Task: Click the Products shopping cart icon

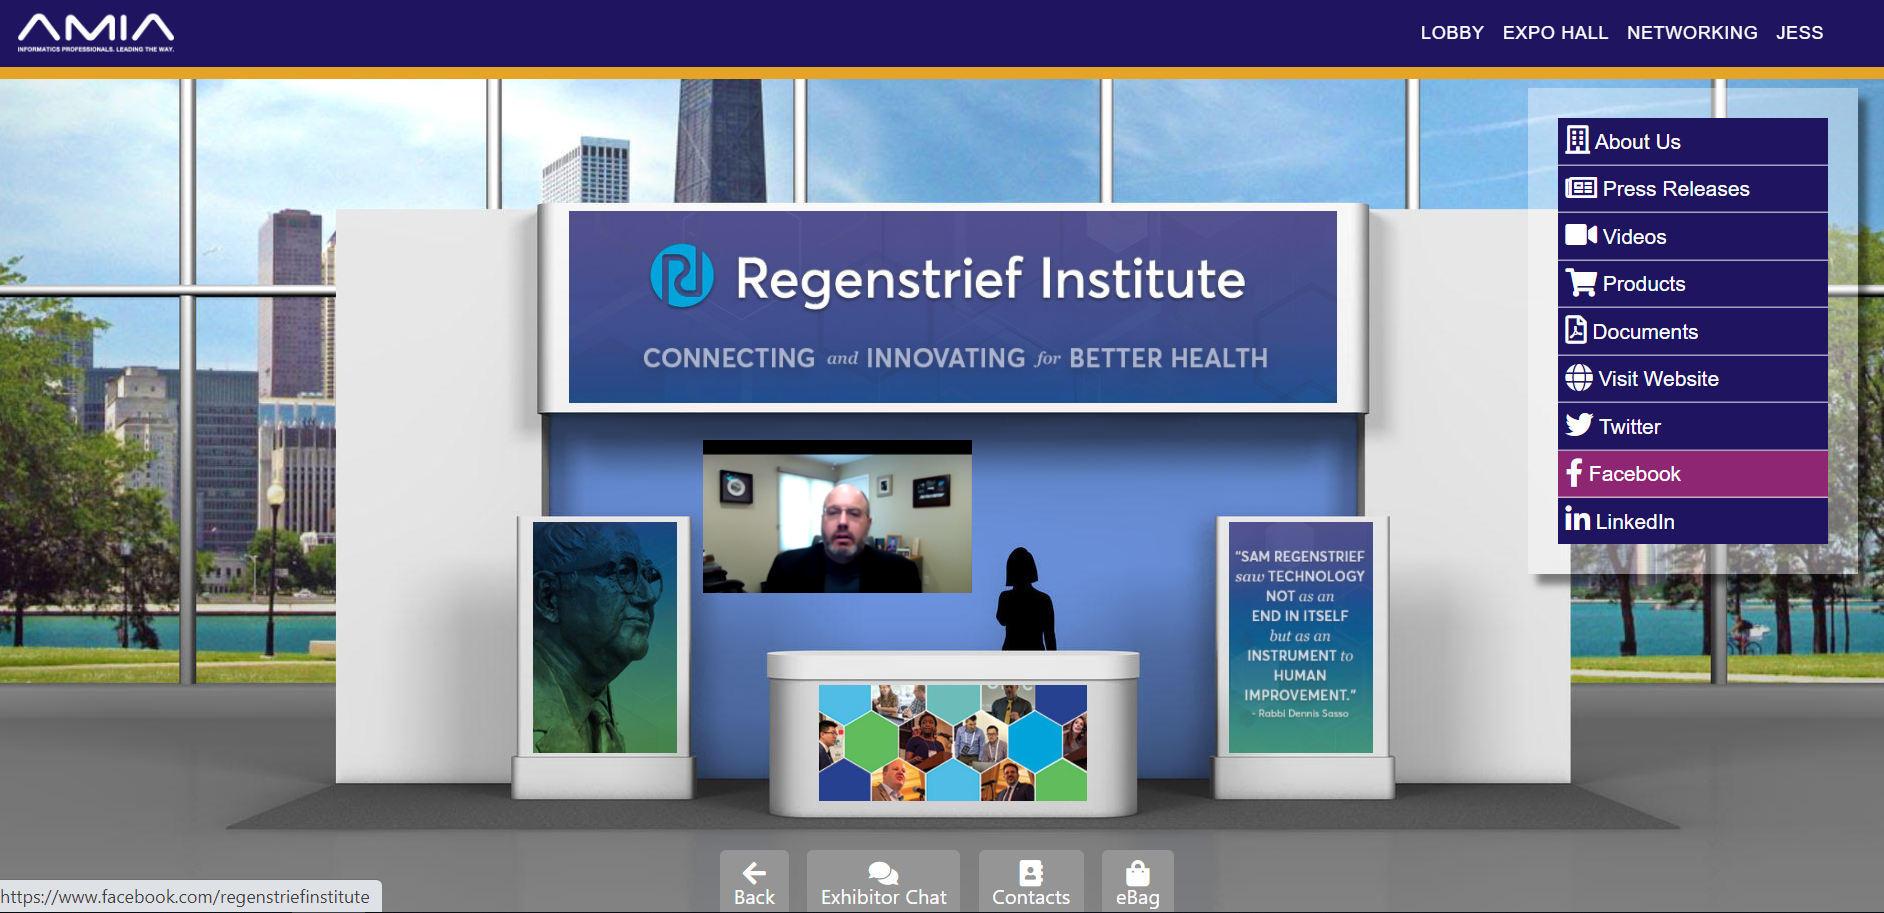Action: [1581, 282]
